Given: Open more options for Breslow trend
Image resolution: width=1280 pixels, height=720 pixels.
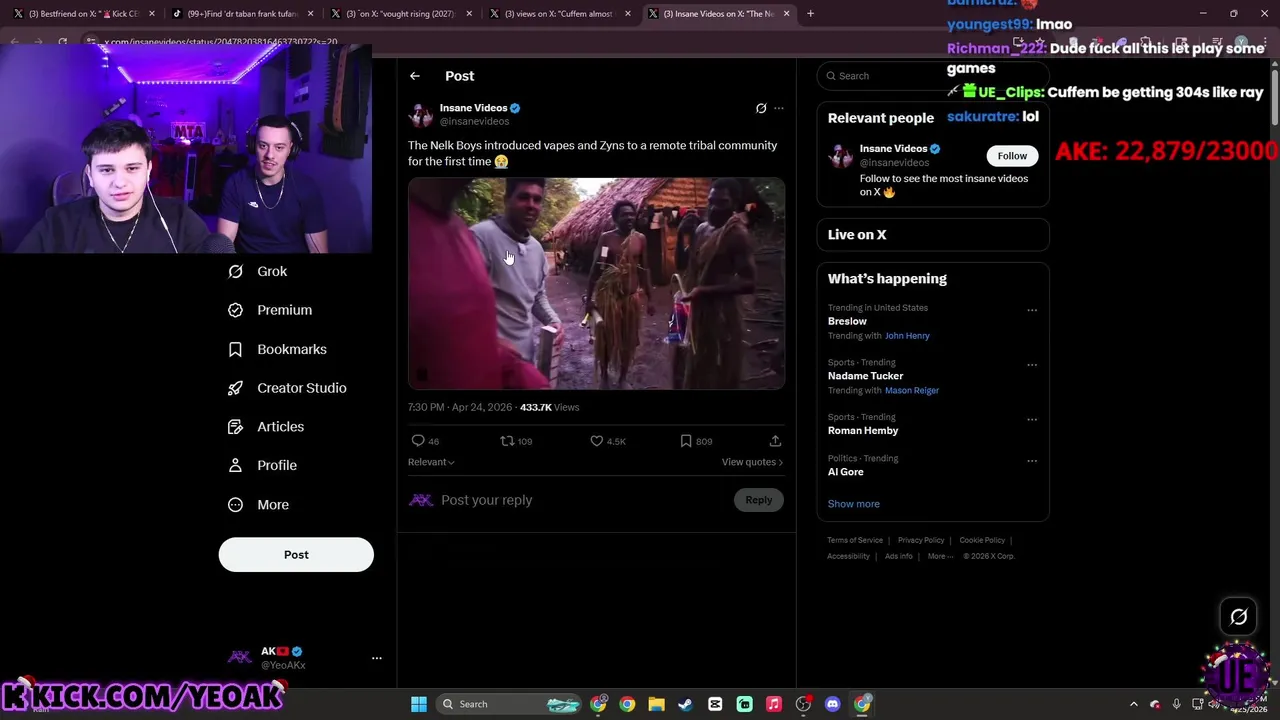Looking at the screenshot, I should (x=1032, y=310).
